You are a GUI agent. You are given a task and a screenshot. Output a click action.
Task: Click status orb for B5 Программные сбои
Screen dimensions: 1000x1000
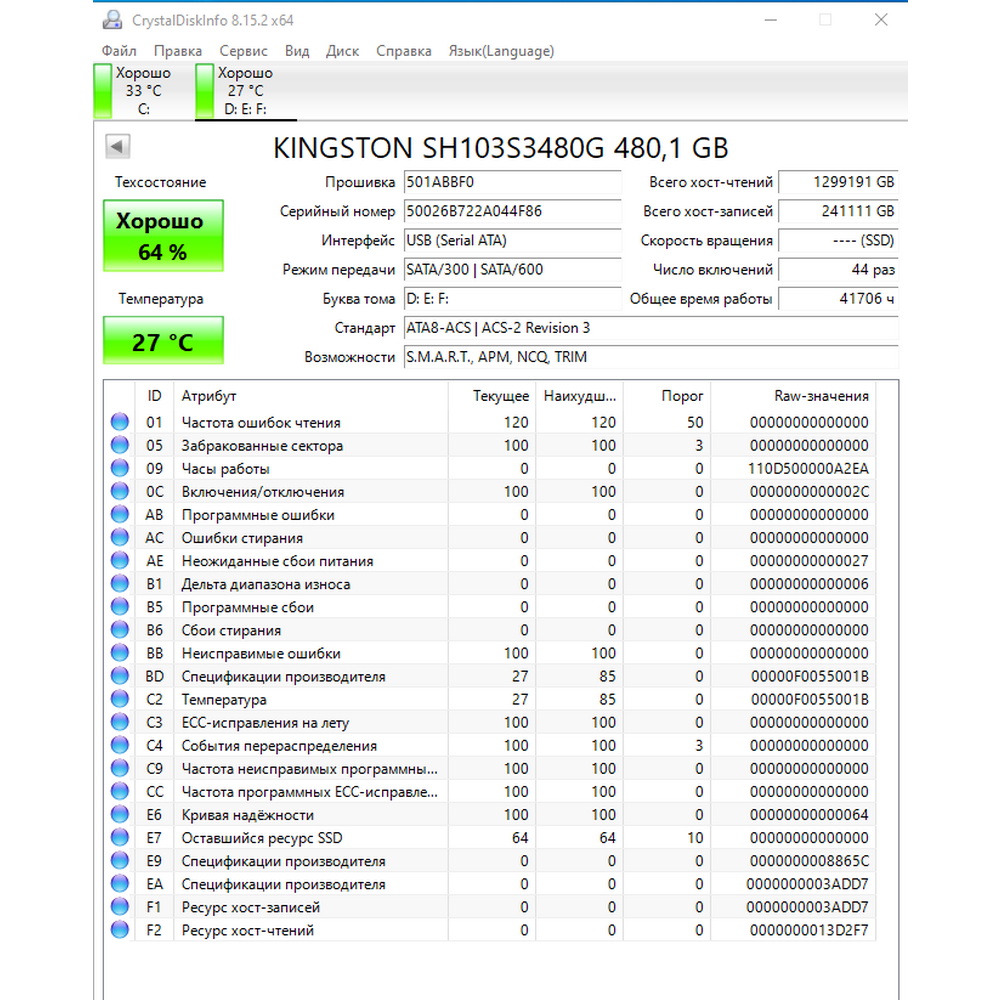120,607
